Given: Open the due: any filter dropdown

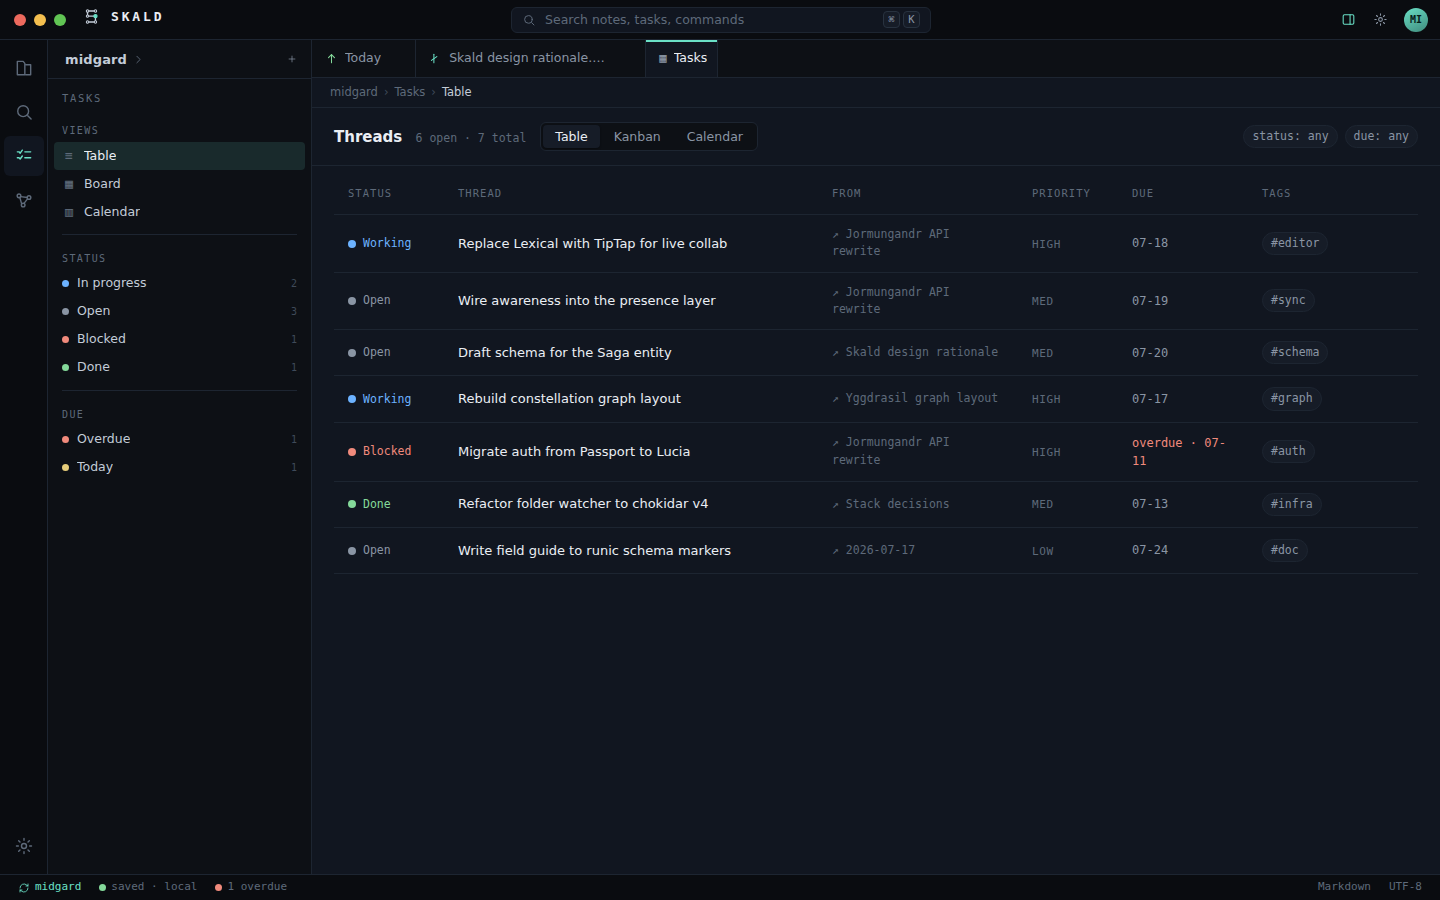Looking at the screenshot, I should tap(1380, 136).
